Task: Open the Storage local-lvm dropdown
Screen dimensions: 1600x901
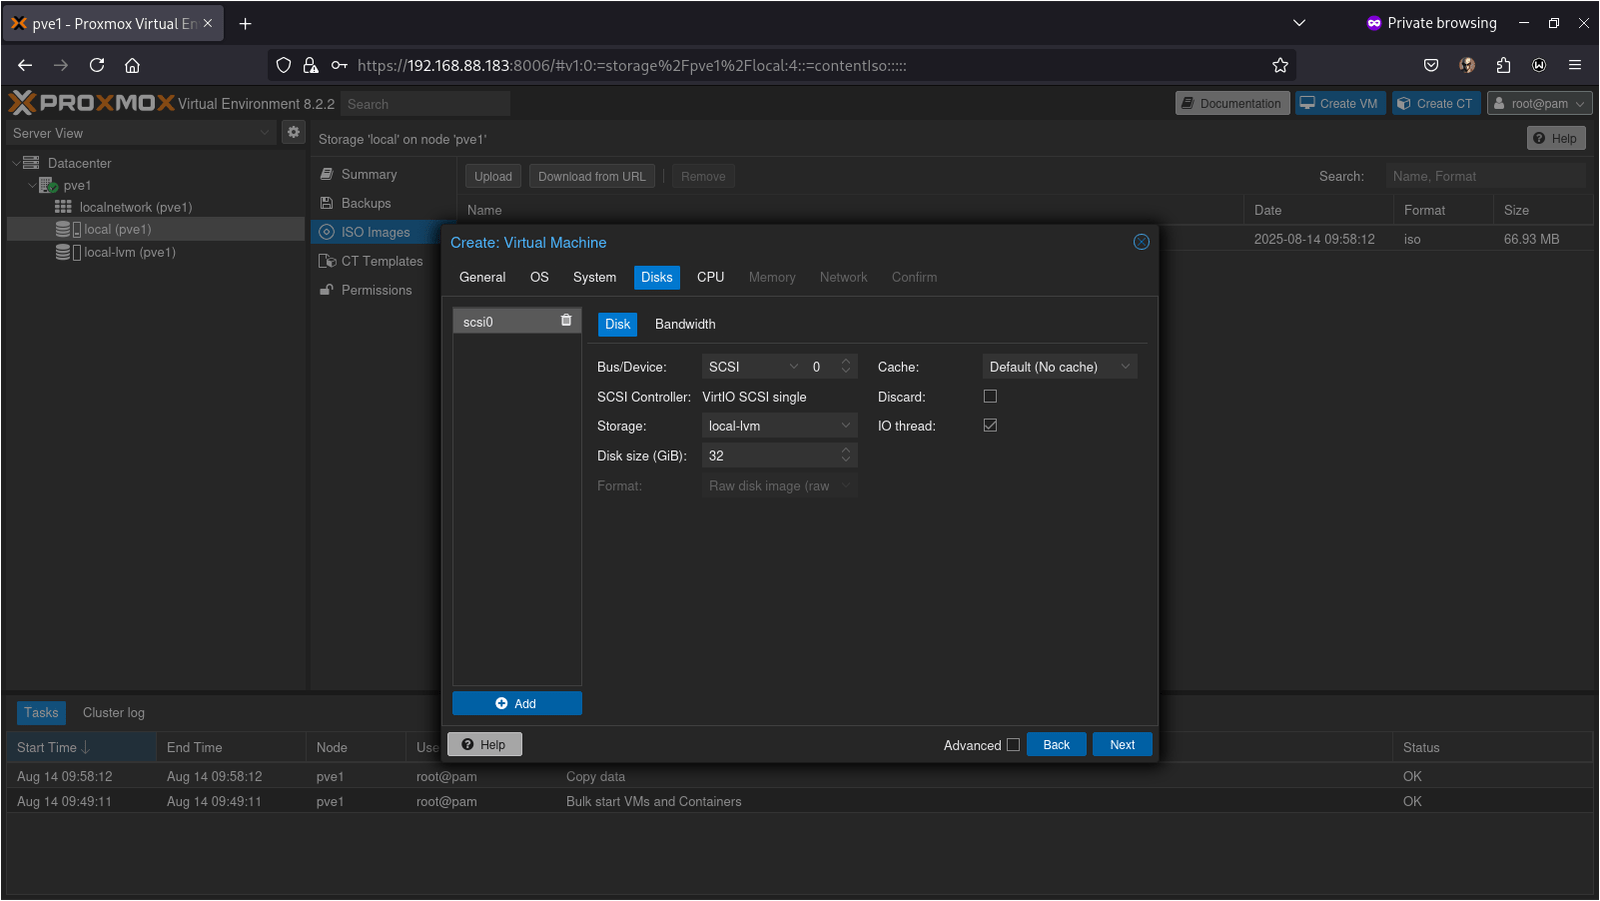Action: coord(846,426)
